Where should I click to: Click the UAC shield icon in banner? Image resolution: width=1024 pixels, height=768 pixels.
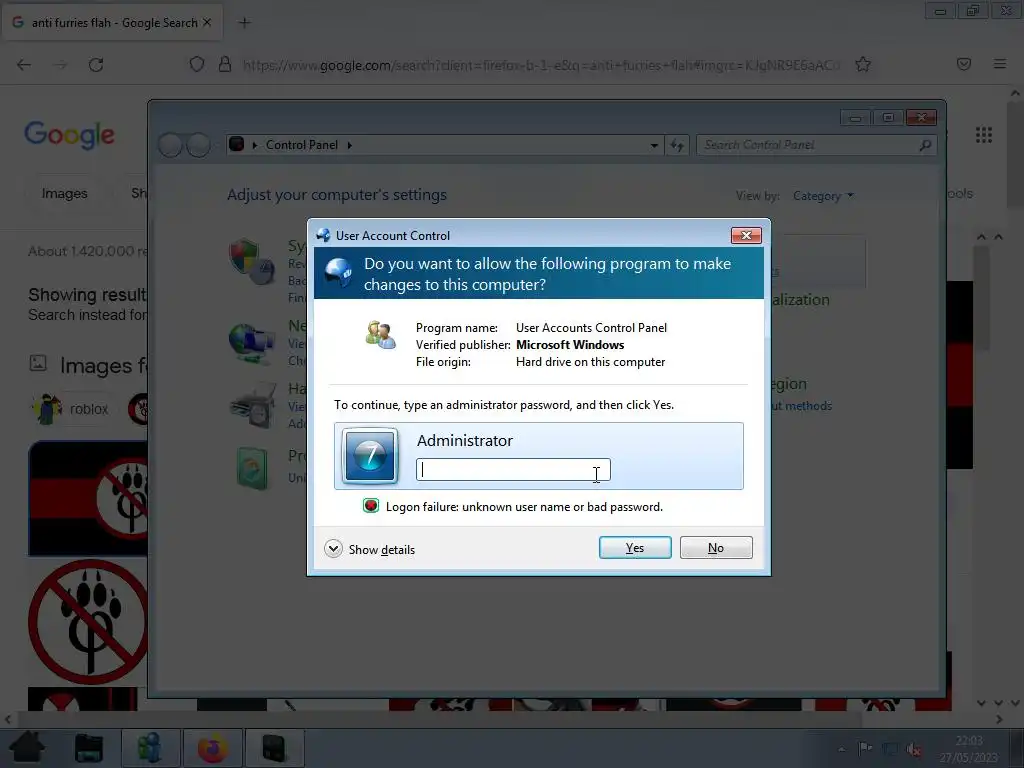point(338,273)
